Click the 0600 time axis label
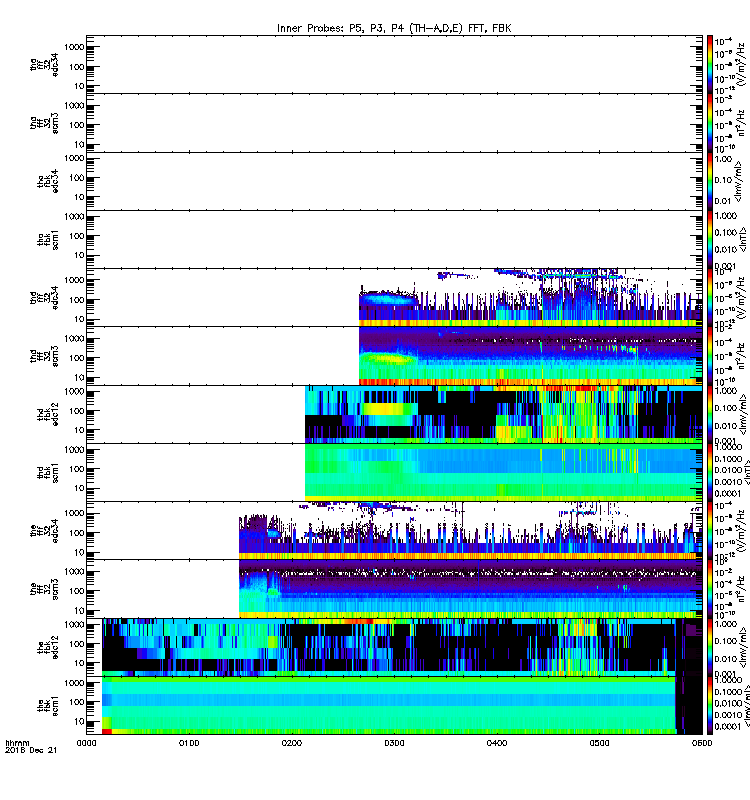 (702, 743)
